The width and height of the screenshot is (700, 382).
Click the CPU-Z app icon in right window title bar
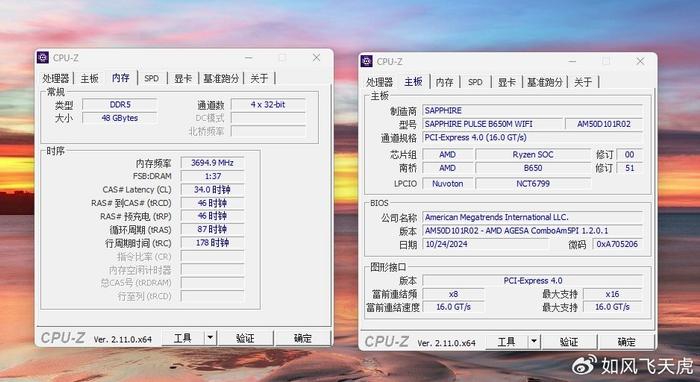(x=367, y=61)
